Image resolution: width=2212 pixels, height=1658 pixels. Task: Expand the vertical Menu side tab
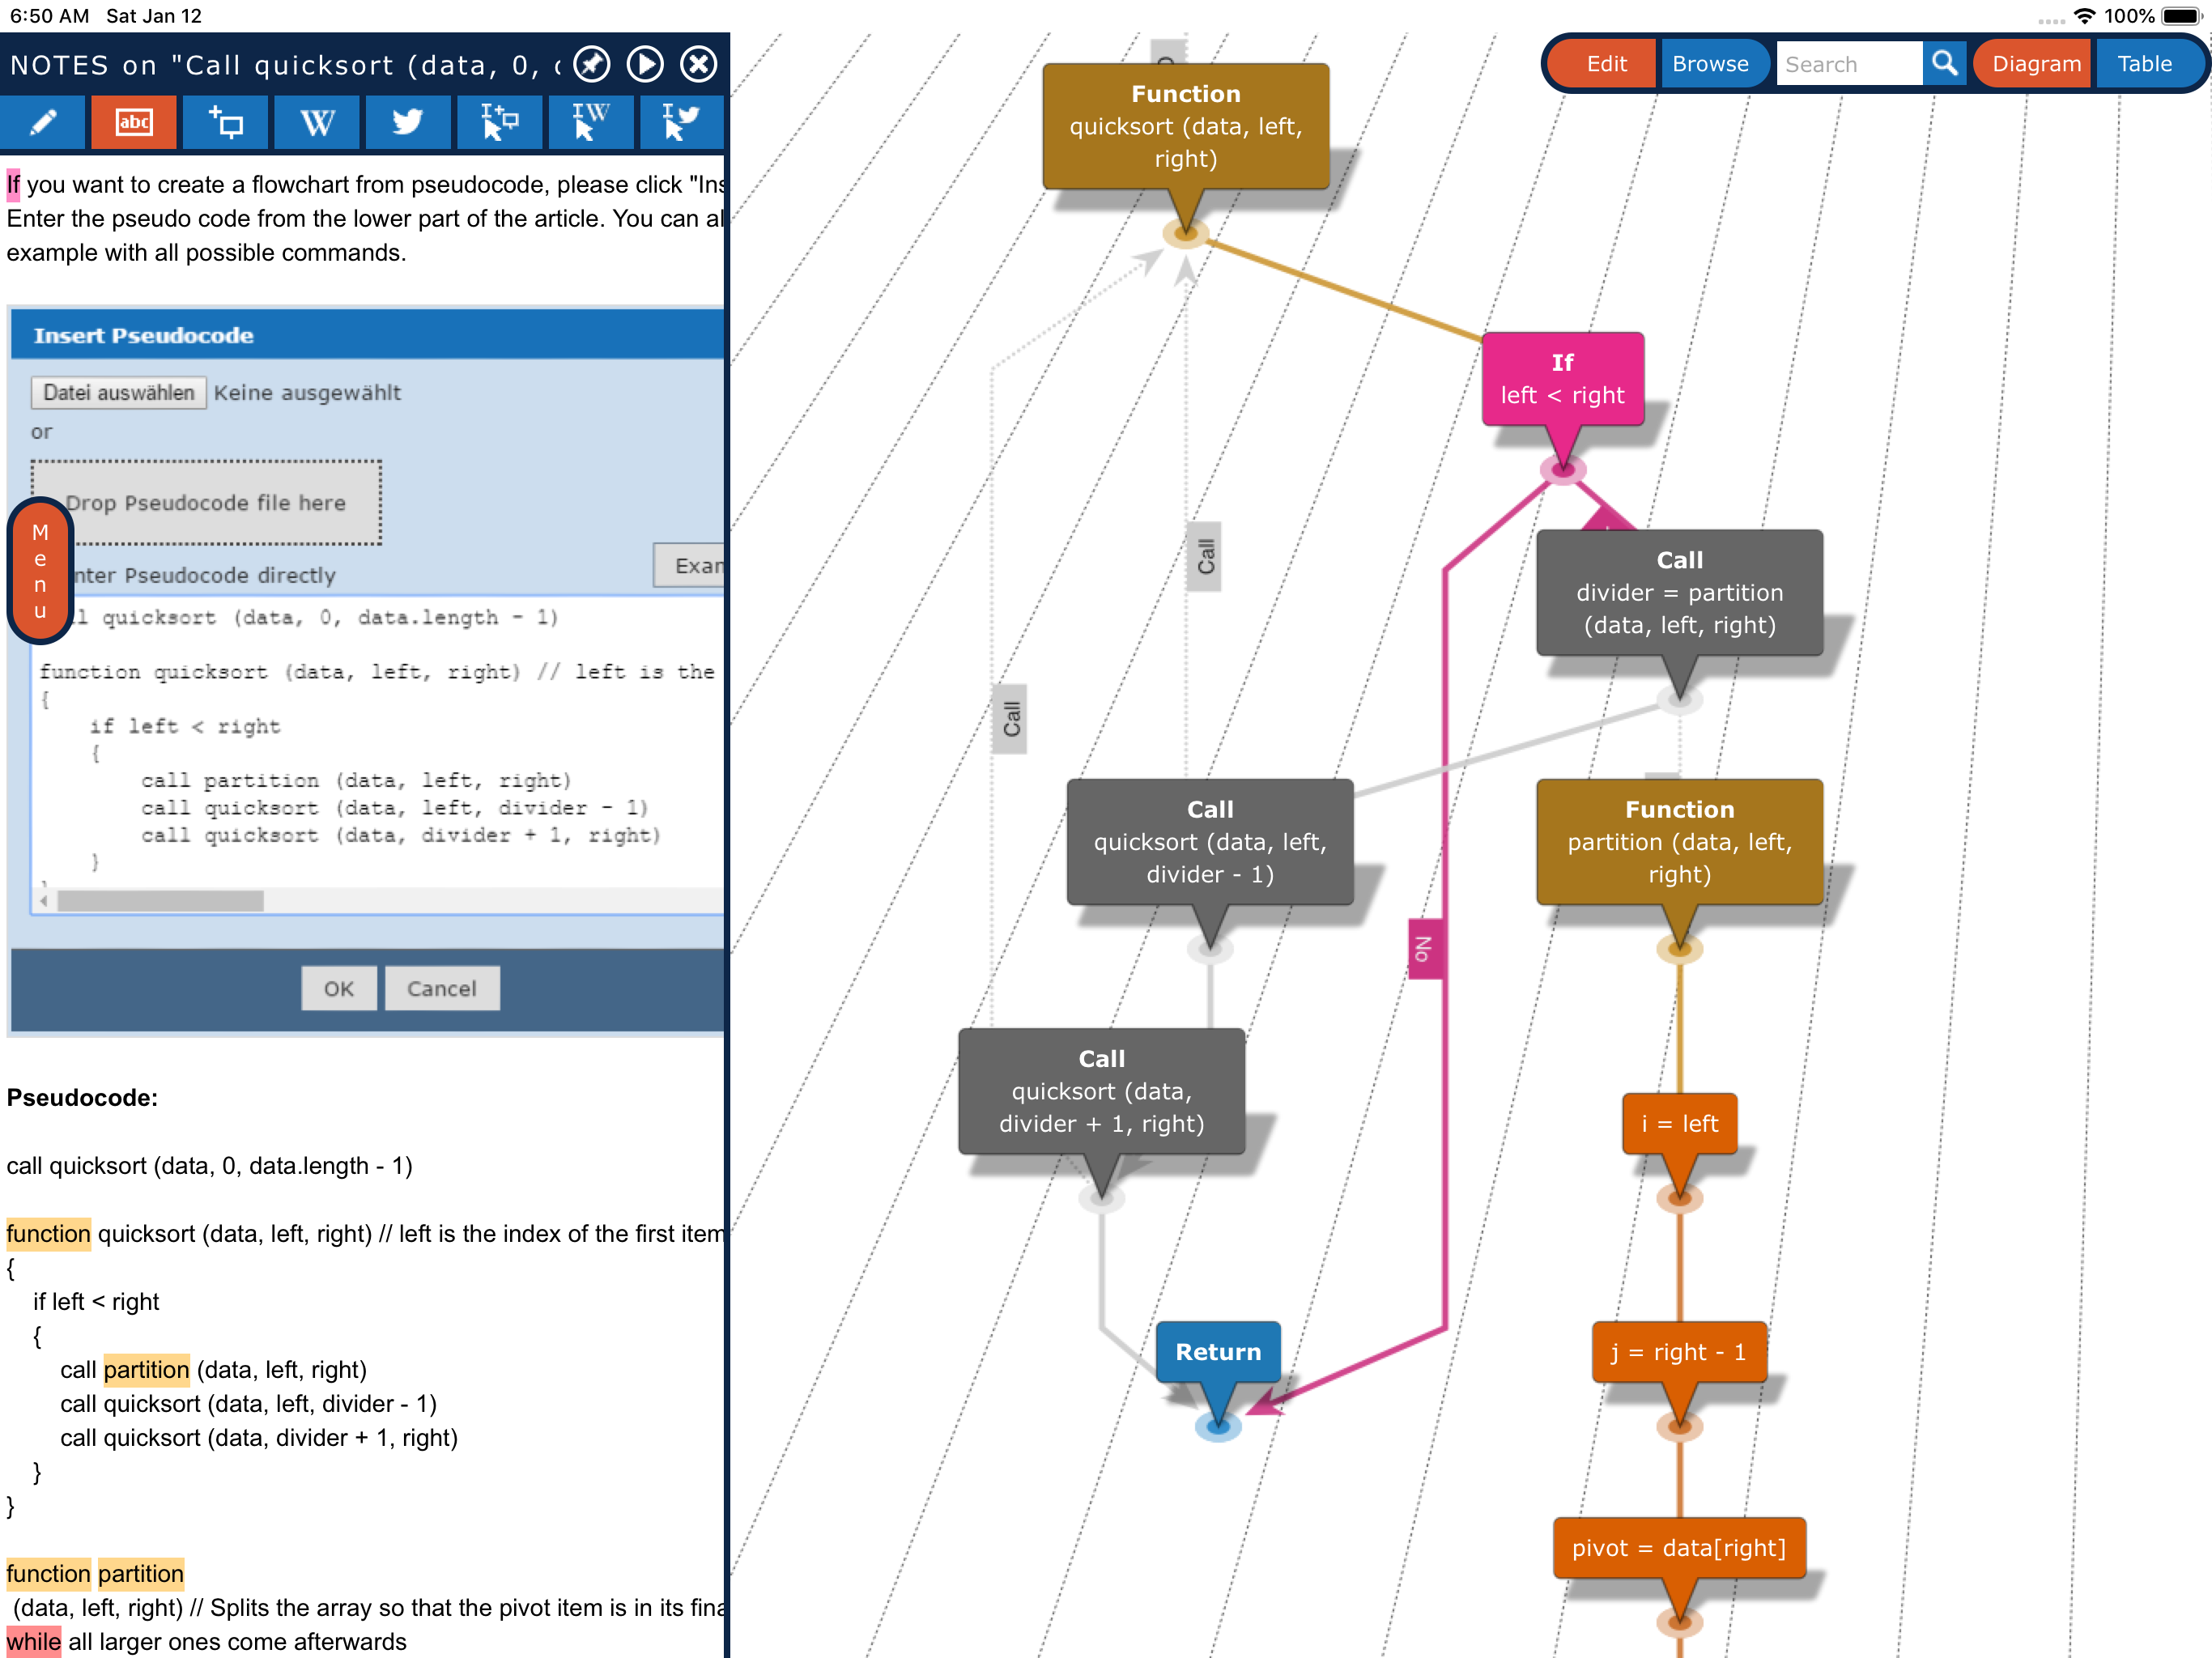(40, 570)
